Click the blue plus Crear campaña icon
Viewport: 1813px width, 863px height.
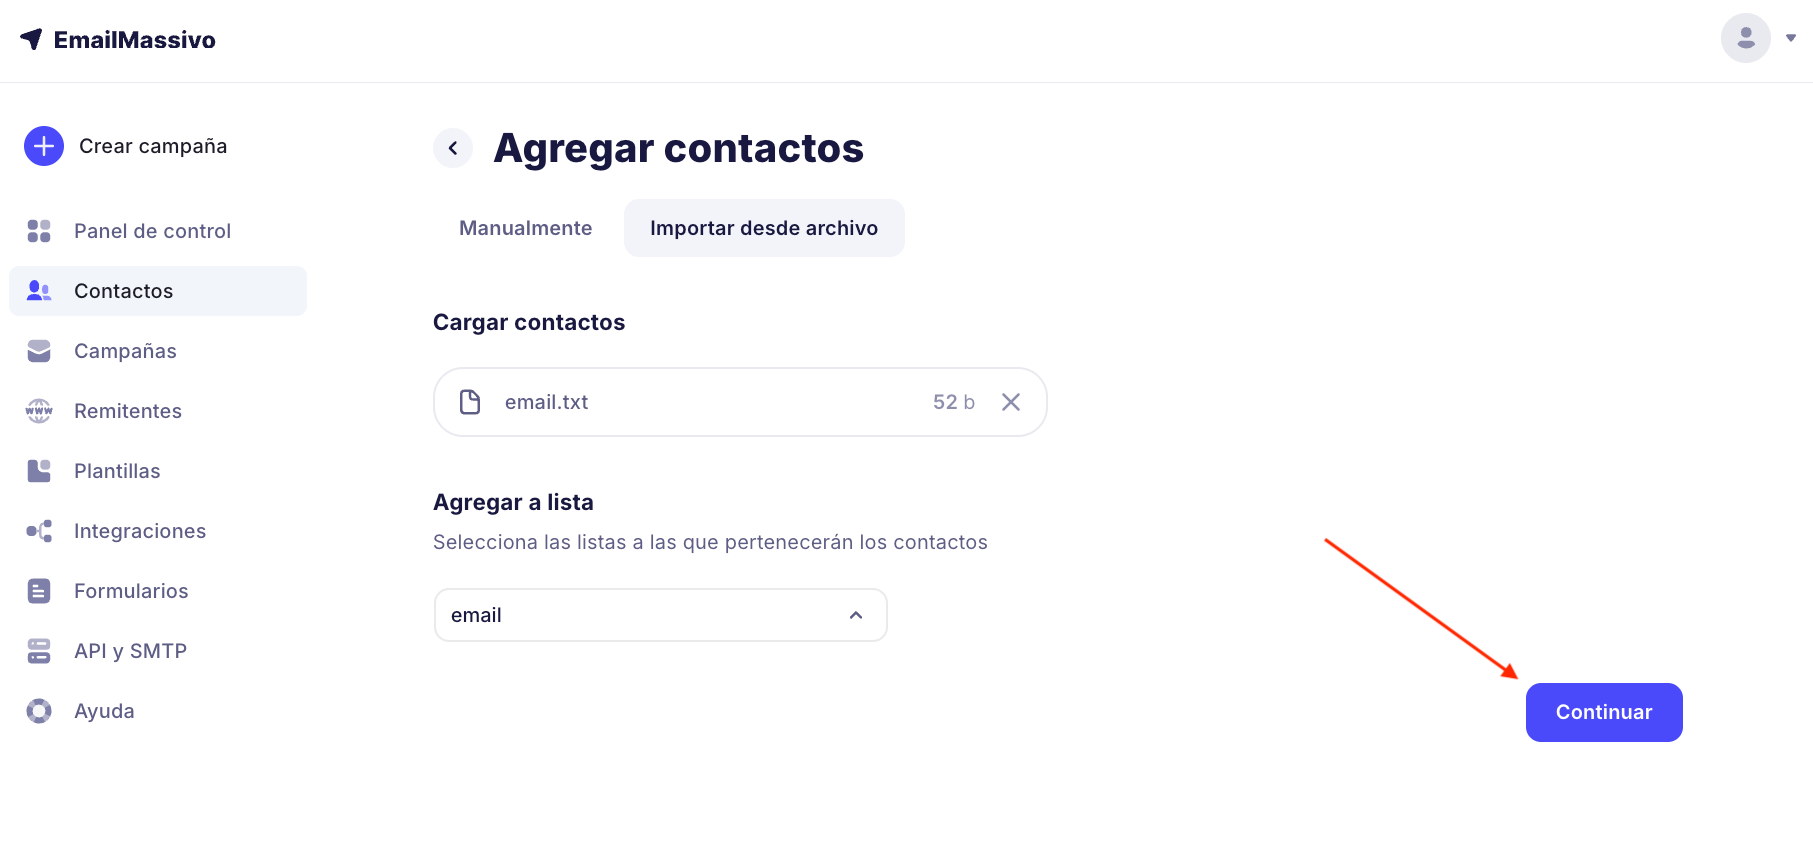click(44, 146)
